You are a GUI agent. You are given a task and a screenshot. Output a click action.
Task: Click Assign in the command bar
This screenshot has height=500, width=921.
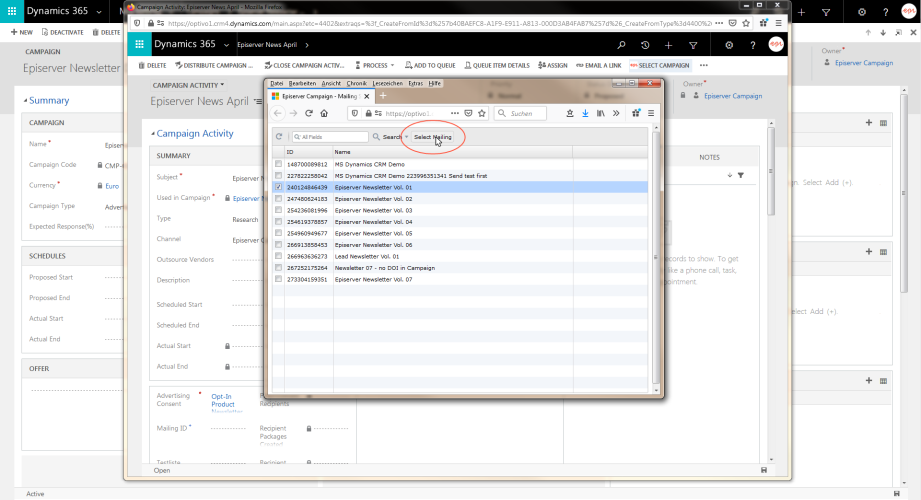(553, 65)
